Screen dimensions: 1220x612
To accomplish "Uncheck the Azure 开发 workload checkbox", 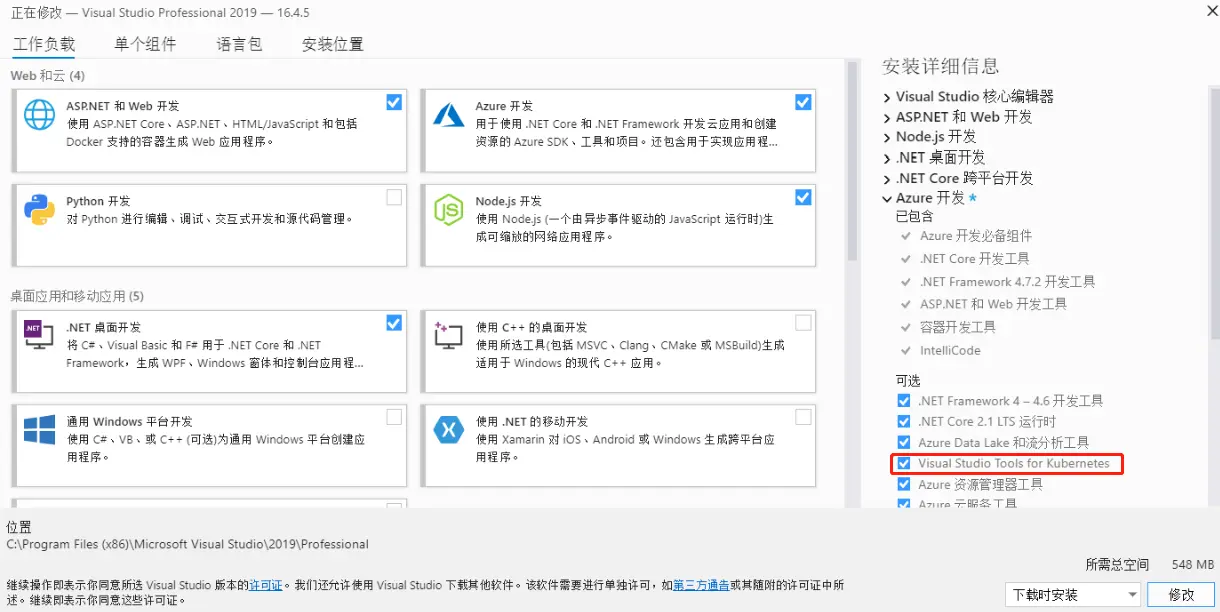I will pyautogui.click(x=803, y=102).
